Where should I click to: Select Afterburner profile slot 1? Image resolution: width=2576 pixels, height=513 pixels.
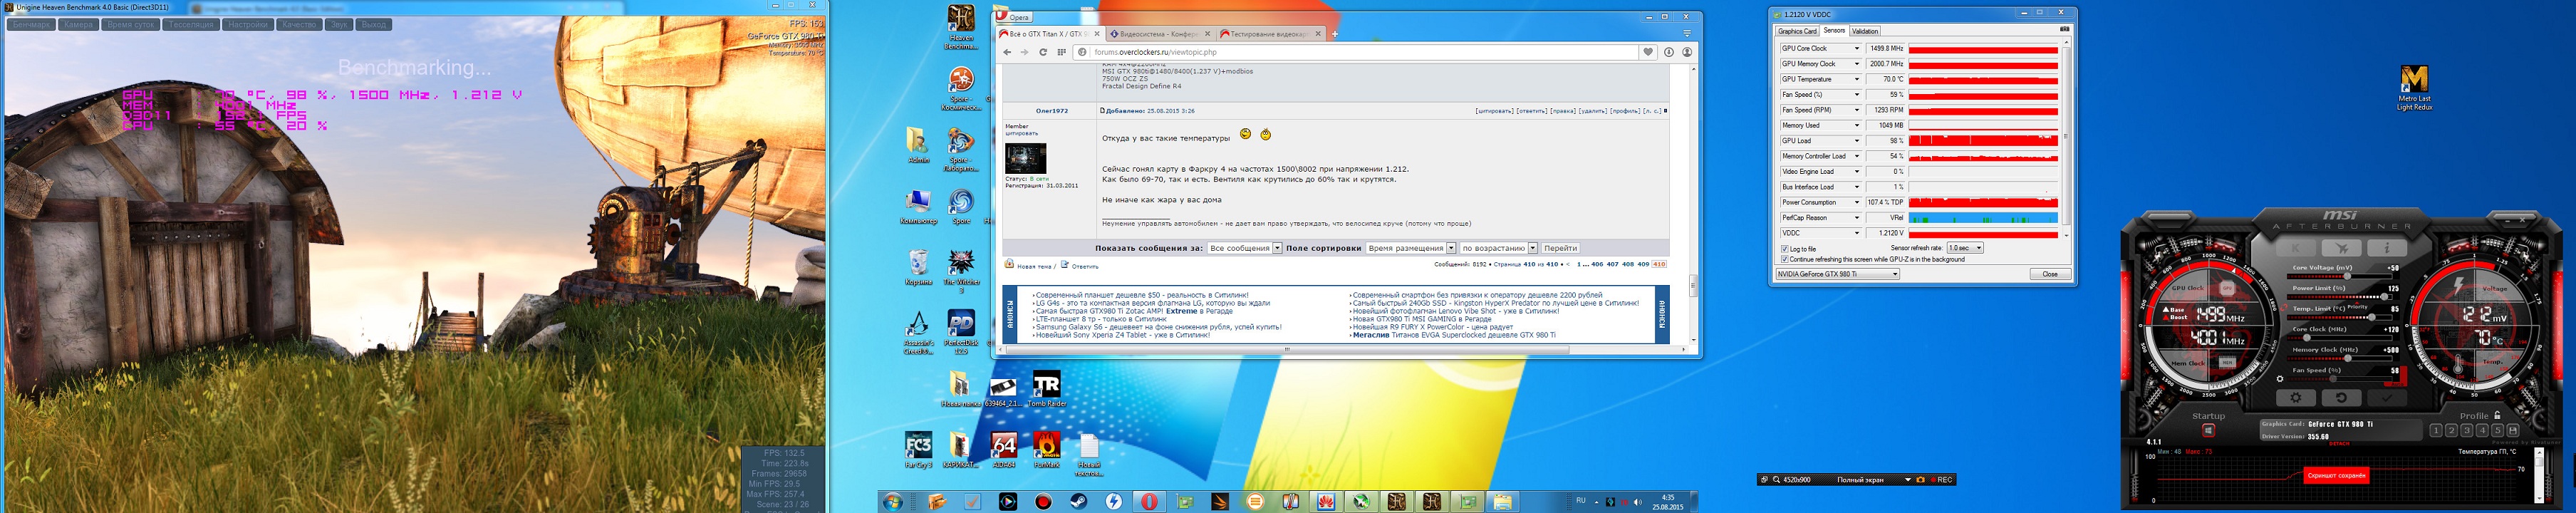2436,431
